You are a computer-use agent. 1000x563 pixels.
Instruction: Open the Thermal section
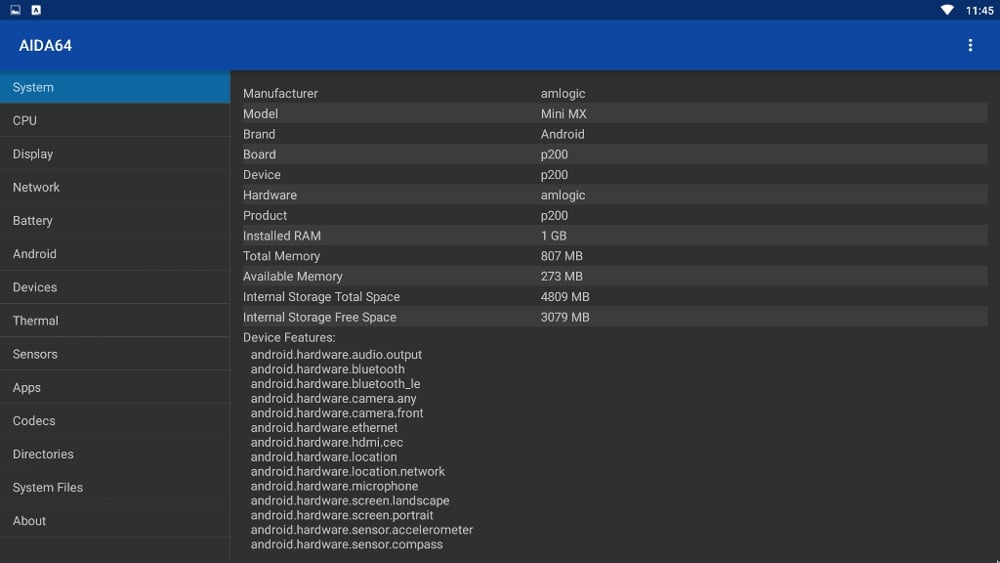(x=115, y=321)
